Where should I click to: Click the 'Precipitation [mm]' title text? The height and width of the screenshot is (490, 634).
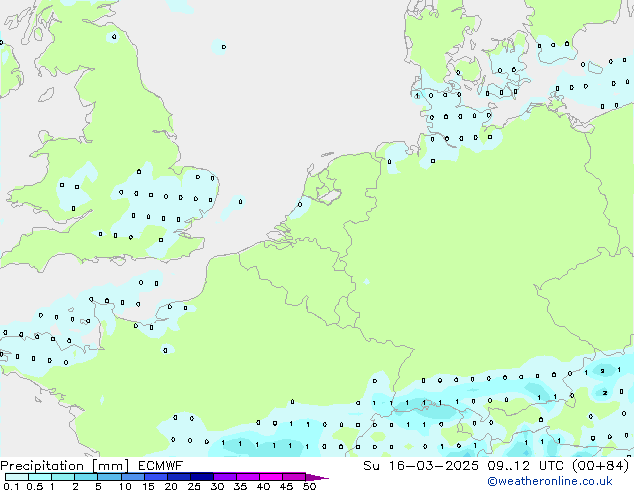pos(65,466)
